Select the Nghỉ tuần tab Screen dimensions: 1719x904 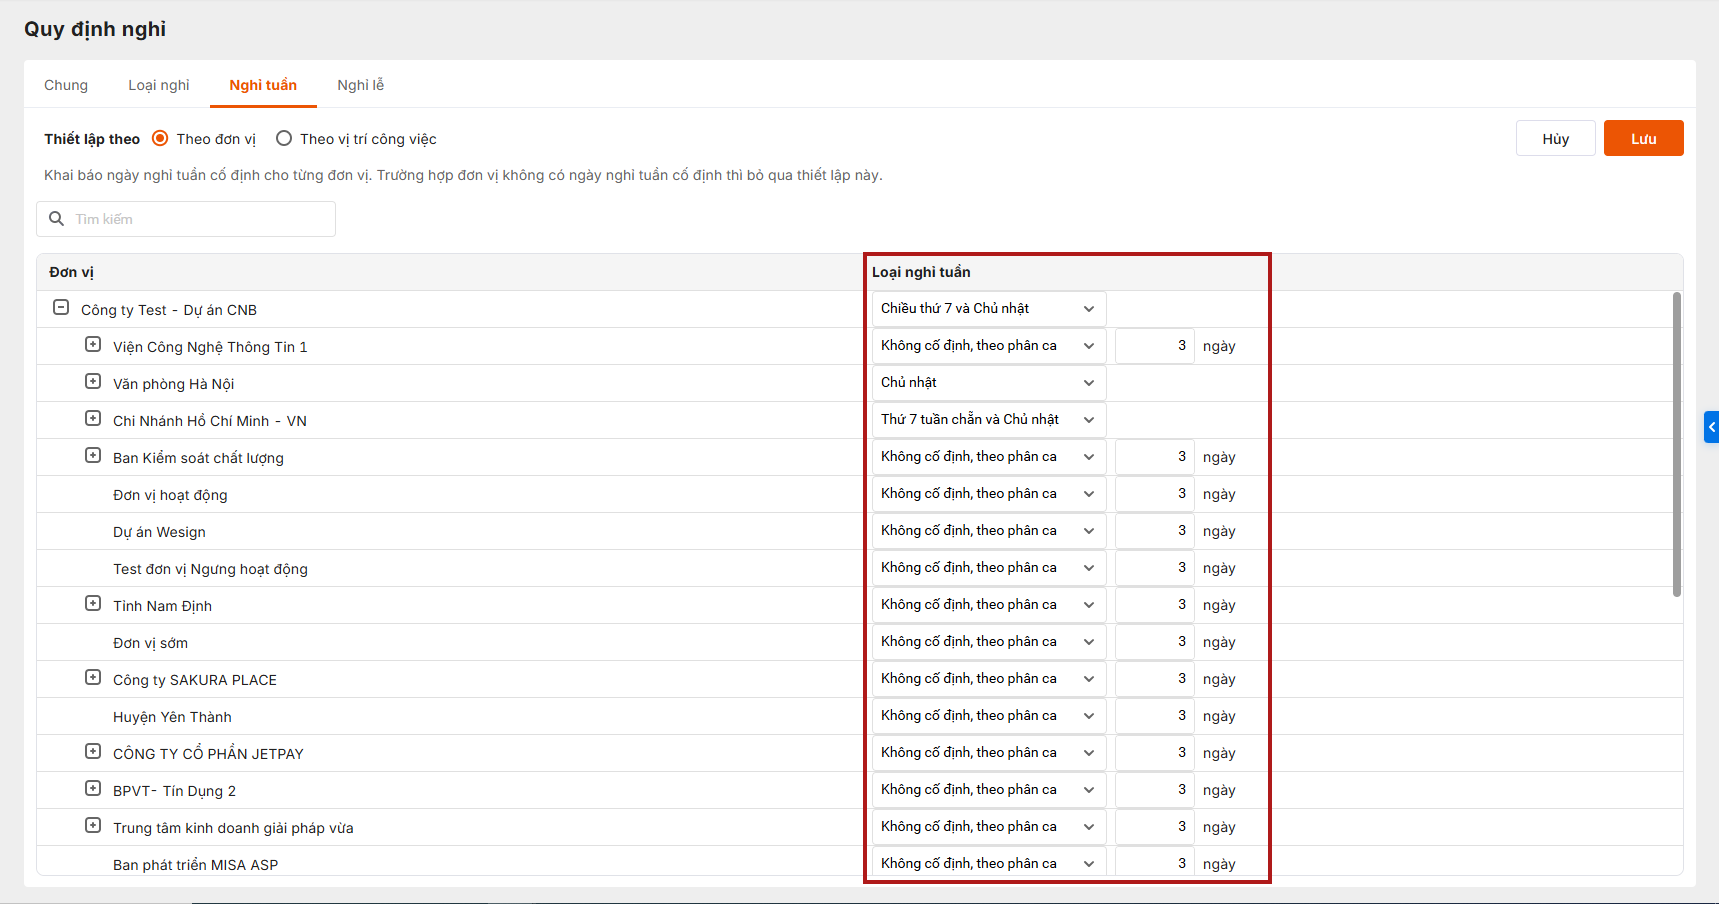tap(263, 85)
